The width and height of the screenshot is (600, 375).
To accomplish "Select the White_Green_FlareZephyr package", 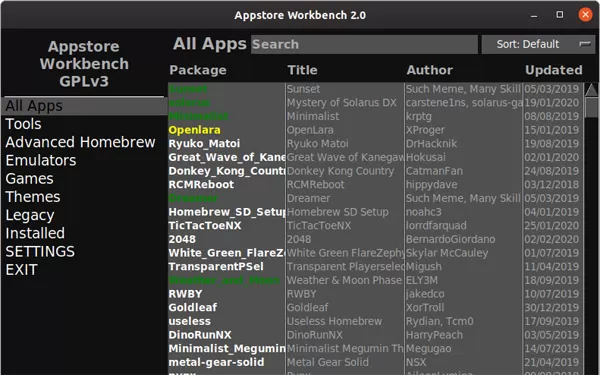I will pyautogui.click(x=227, y=253).
